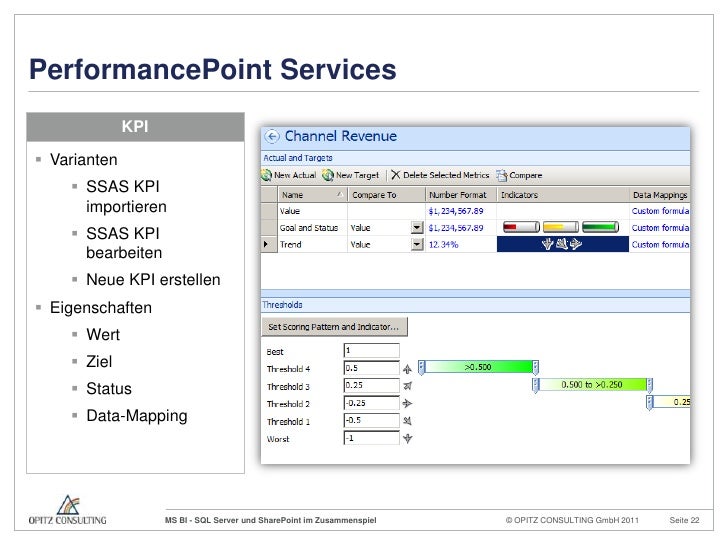Screen dimensions: 728x546
Task: Click the red stoplight bar indicator
Action: [x=521, y=227]
